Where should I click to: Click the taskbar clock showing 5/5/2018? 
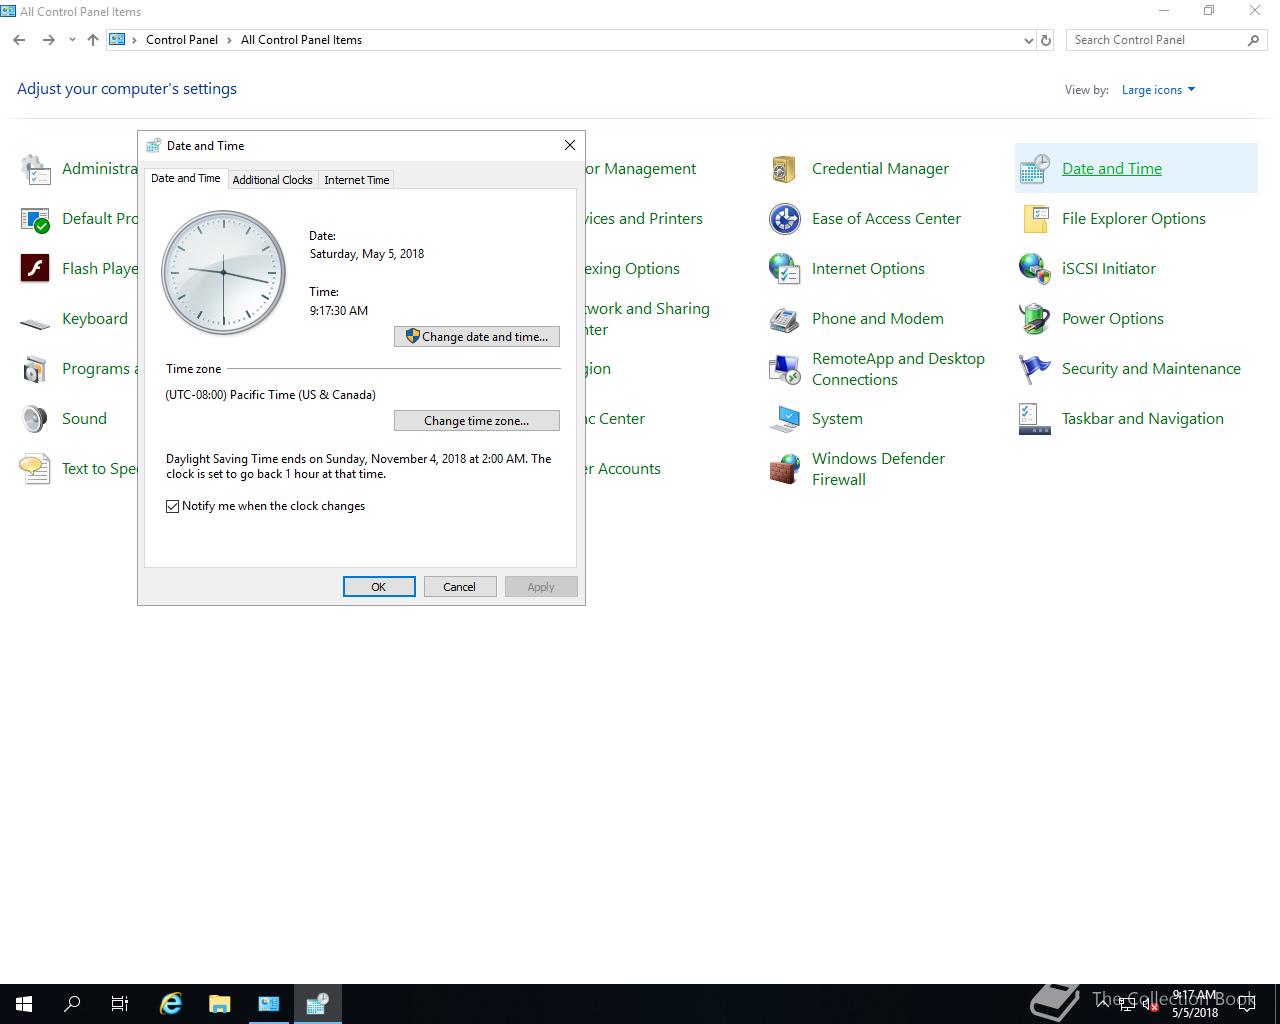pos(1195,1004)
